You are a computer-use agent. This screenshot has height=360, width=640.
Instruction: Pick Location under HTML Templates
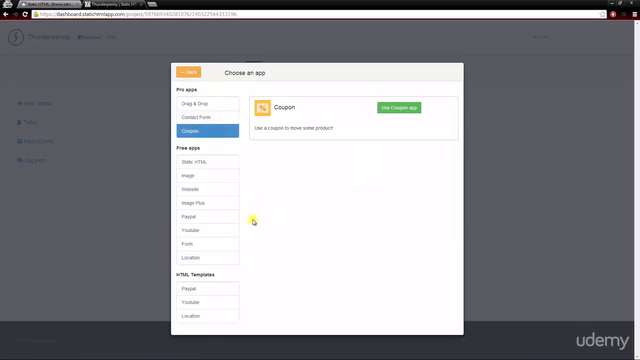point(208,316)
